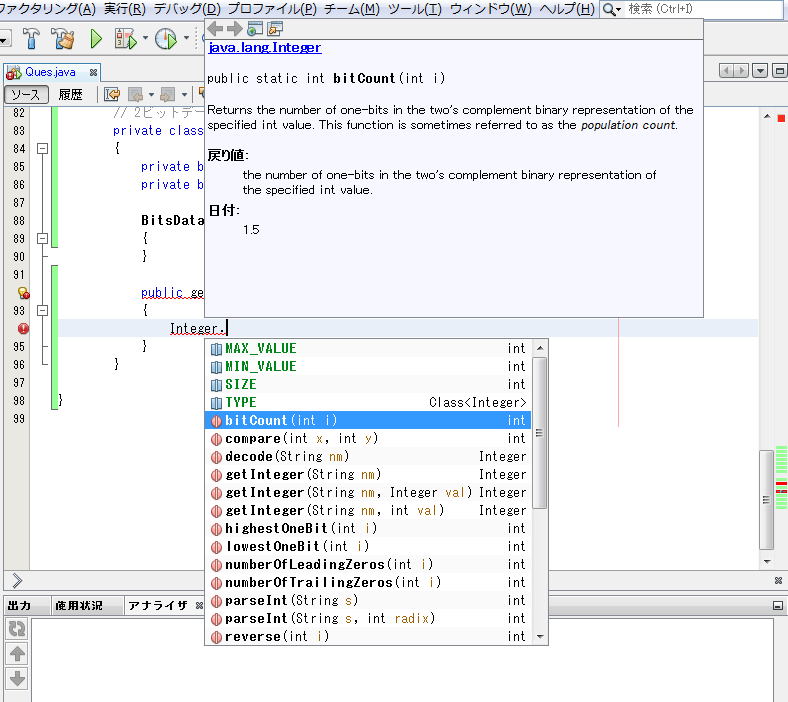Click the completion list scrollbar thumb
The image size is (788, 702).
[540, 433]
